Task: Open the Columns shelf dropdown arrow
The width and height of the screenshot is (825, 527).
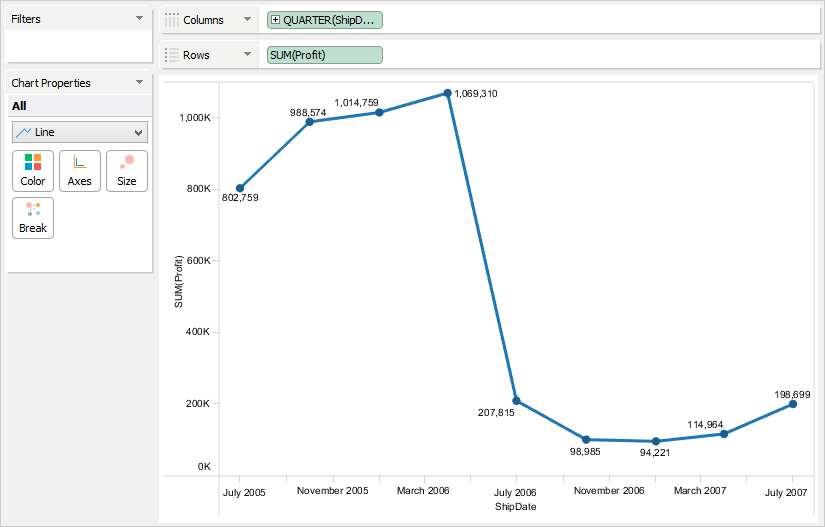Action: click(247, 20)
